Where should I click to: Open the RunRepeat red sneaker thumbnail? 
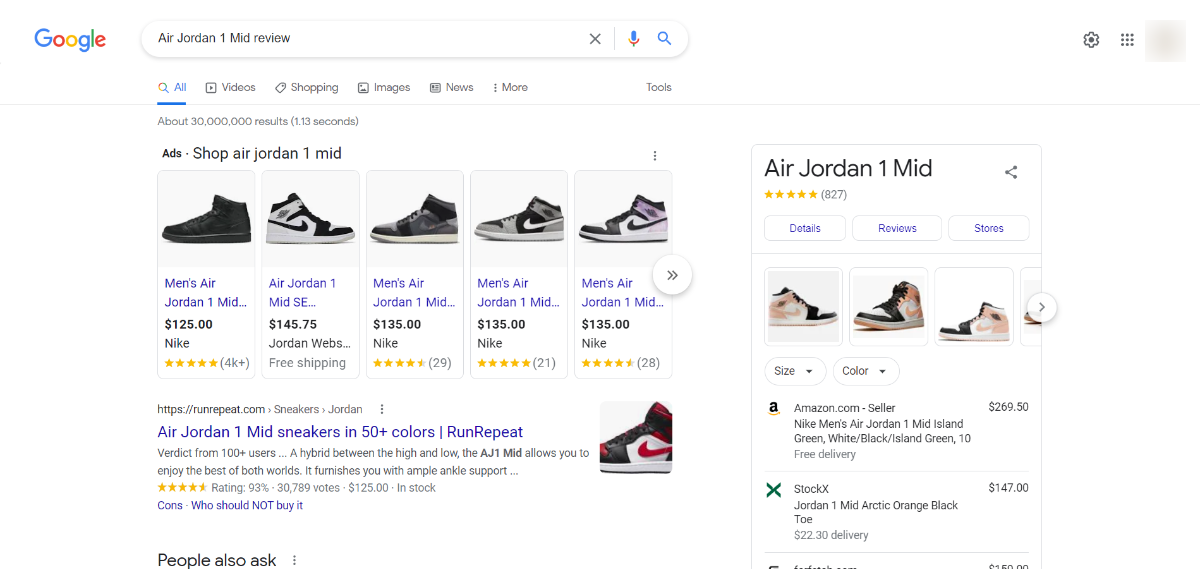(x=636, y=437)
